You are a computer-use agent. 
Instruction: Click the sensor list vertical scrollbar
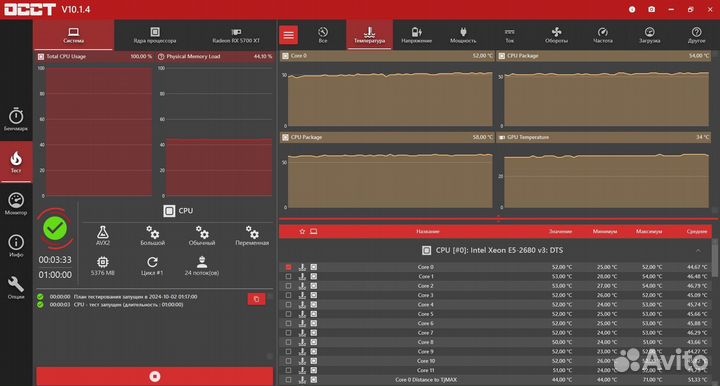[x=714, y=257]
